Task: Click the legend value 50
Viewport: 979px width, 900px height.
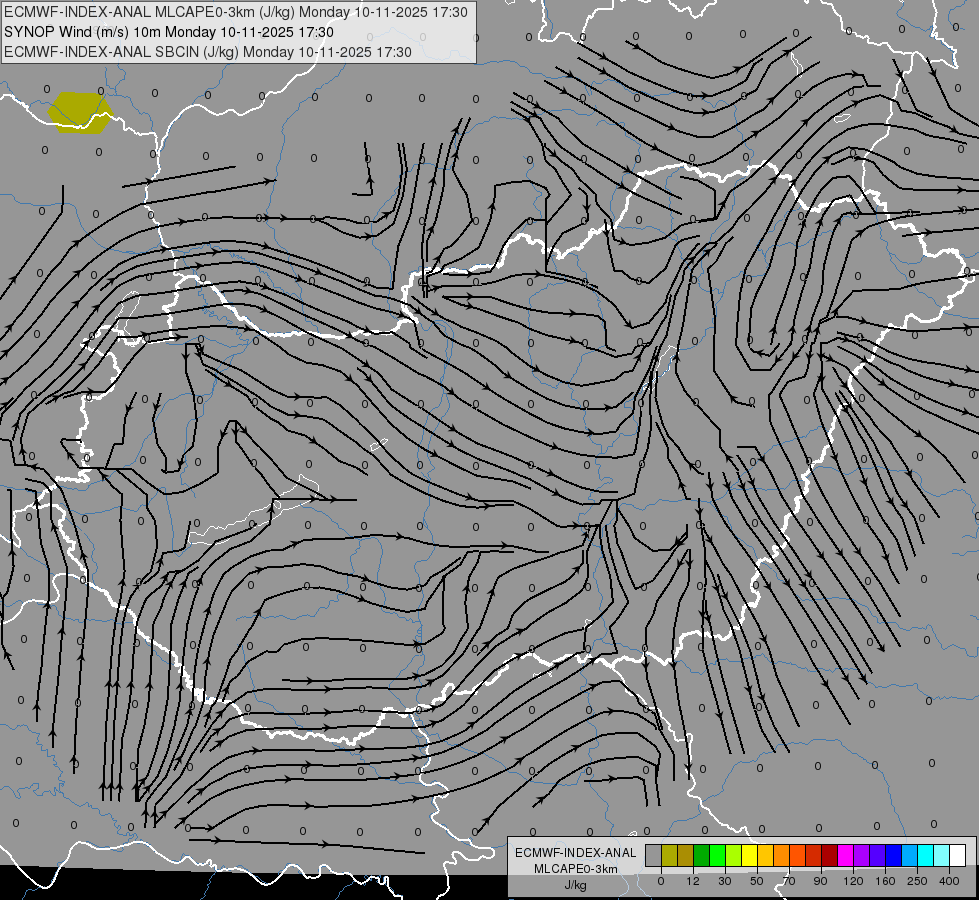Action: pos(756,881)
